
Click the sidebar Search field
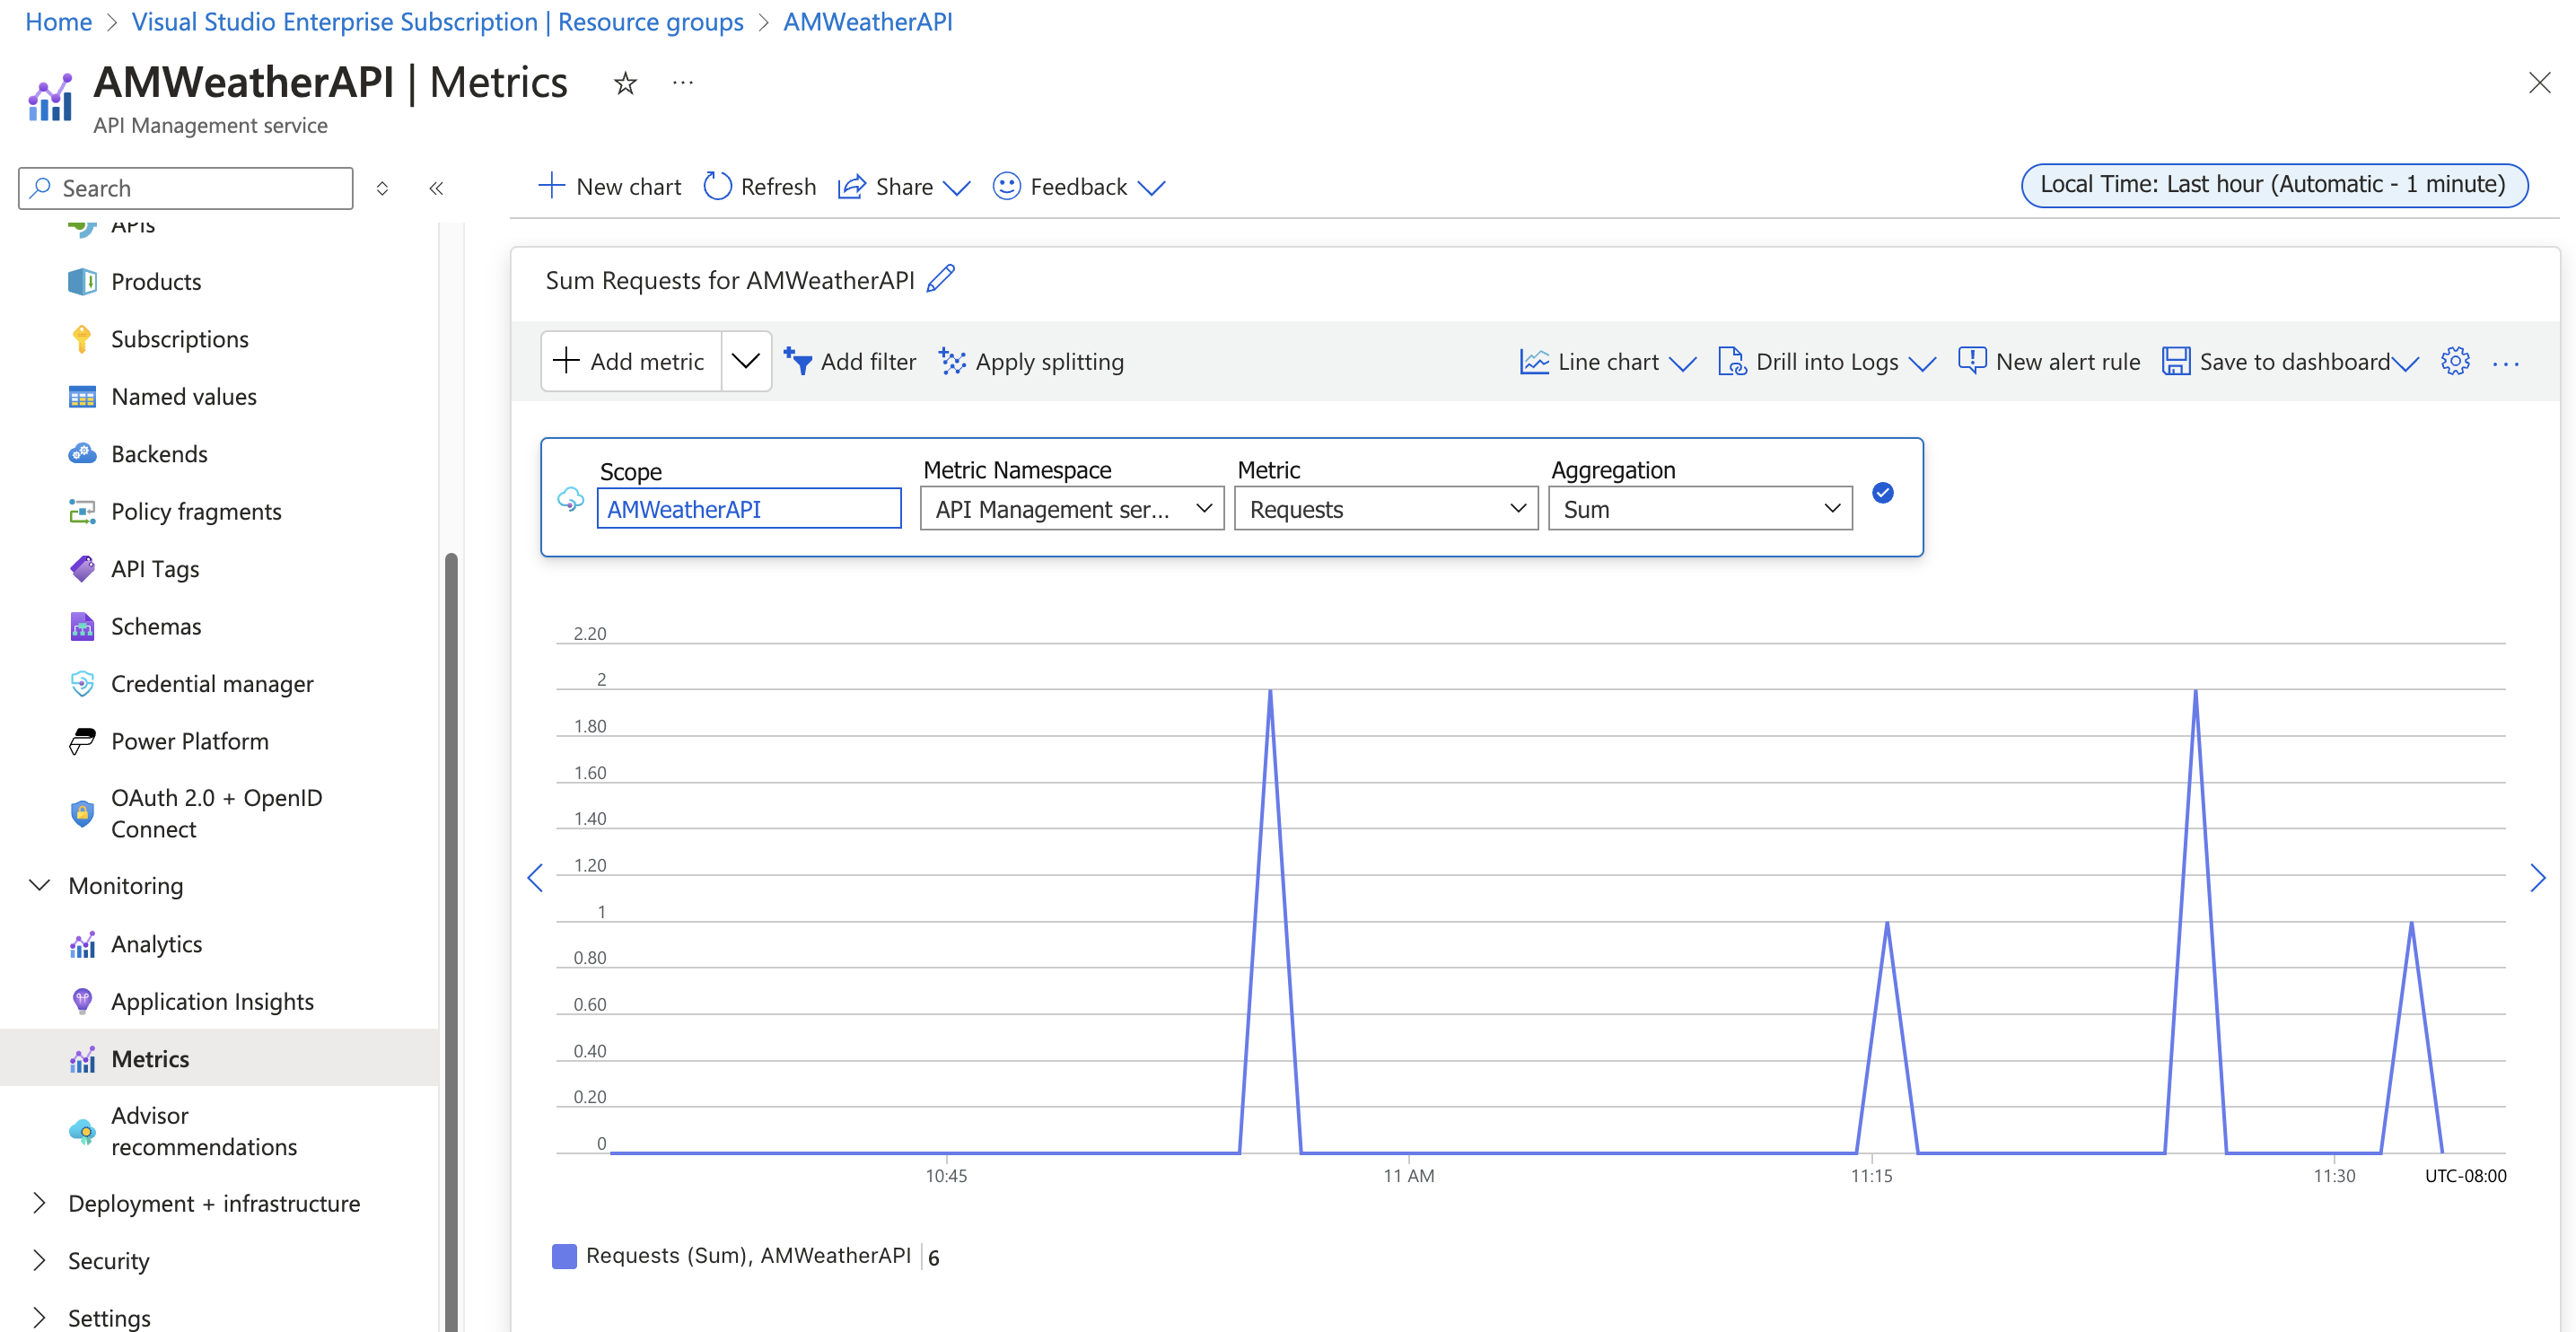click(x=186, y=188)
